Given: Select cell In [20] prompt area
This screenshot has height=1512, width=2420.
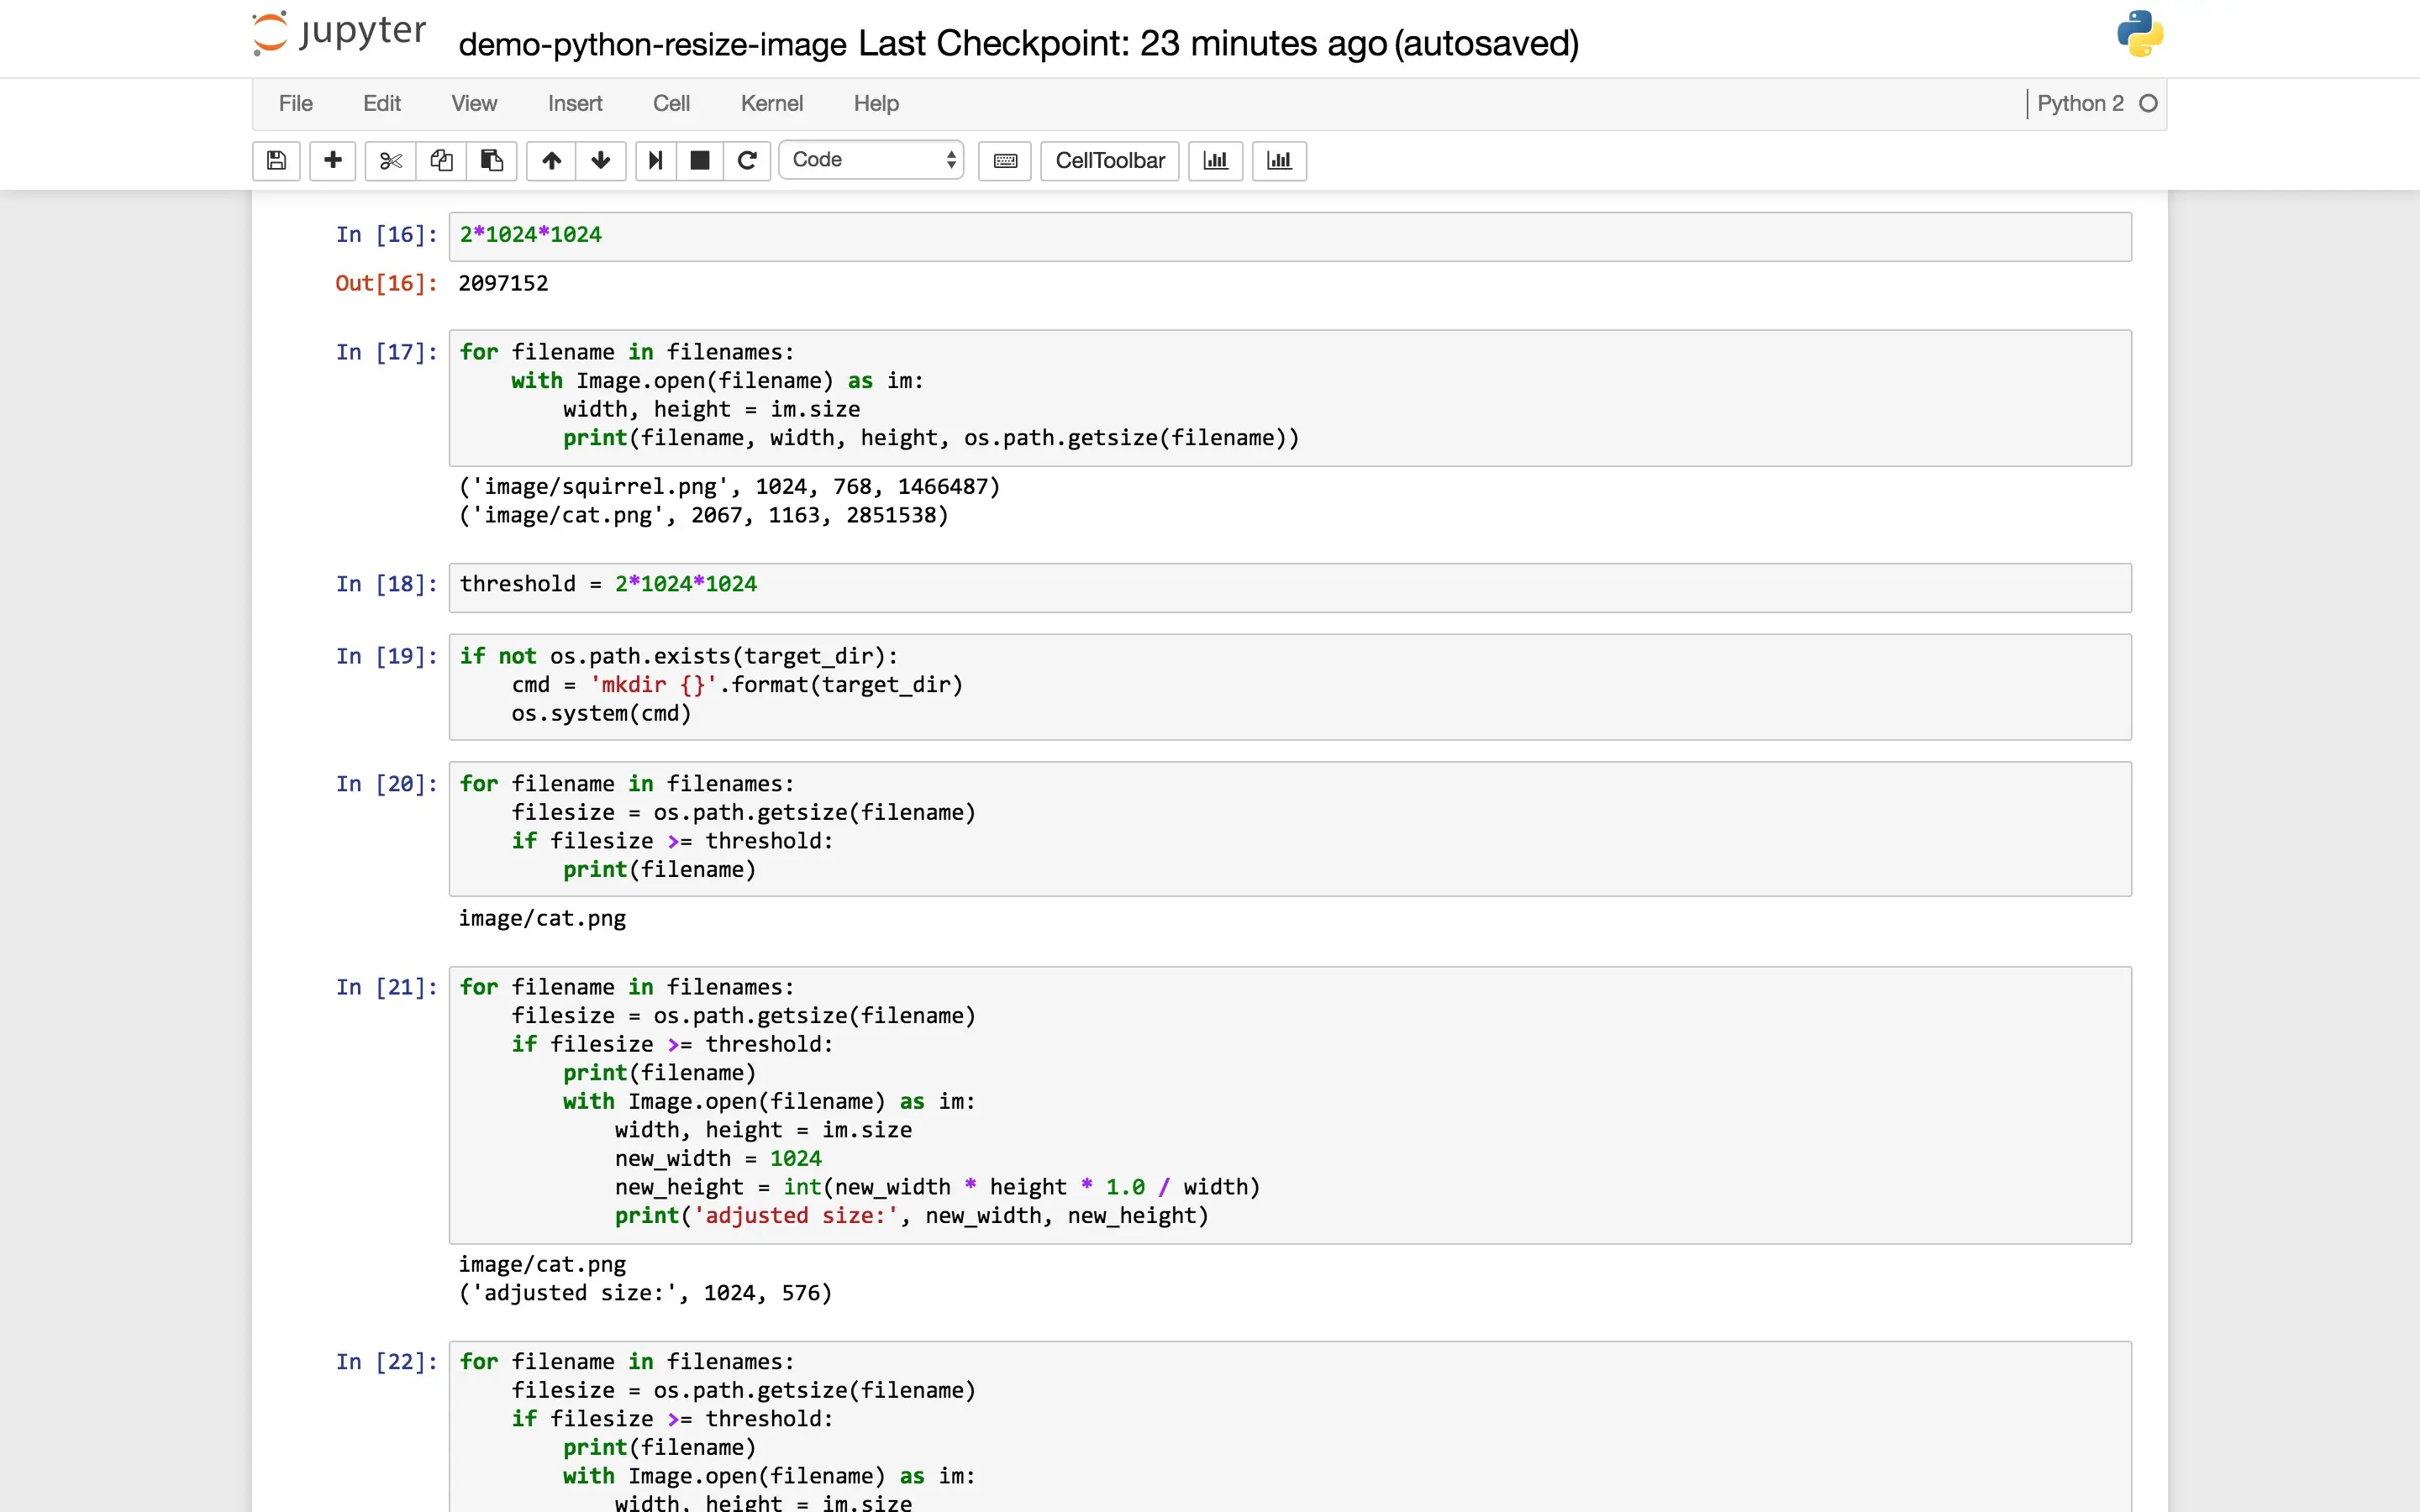Looking at the screenshot, I should point(386,784).
